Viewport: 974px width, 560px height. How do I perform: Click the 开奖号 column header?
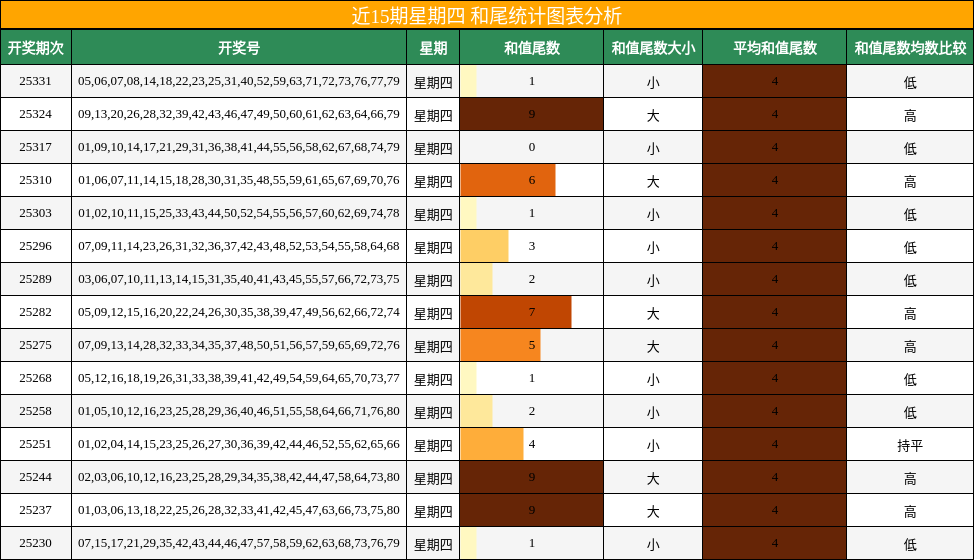point(239,47)
